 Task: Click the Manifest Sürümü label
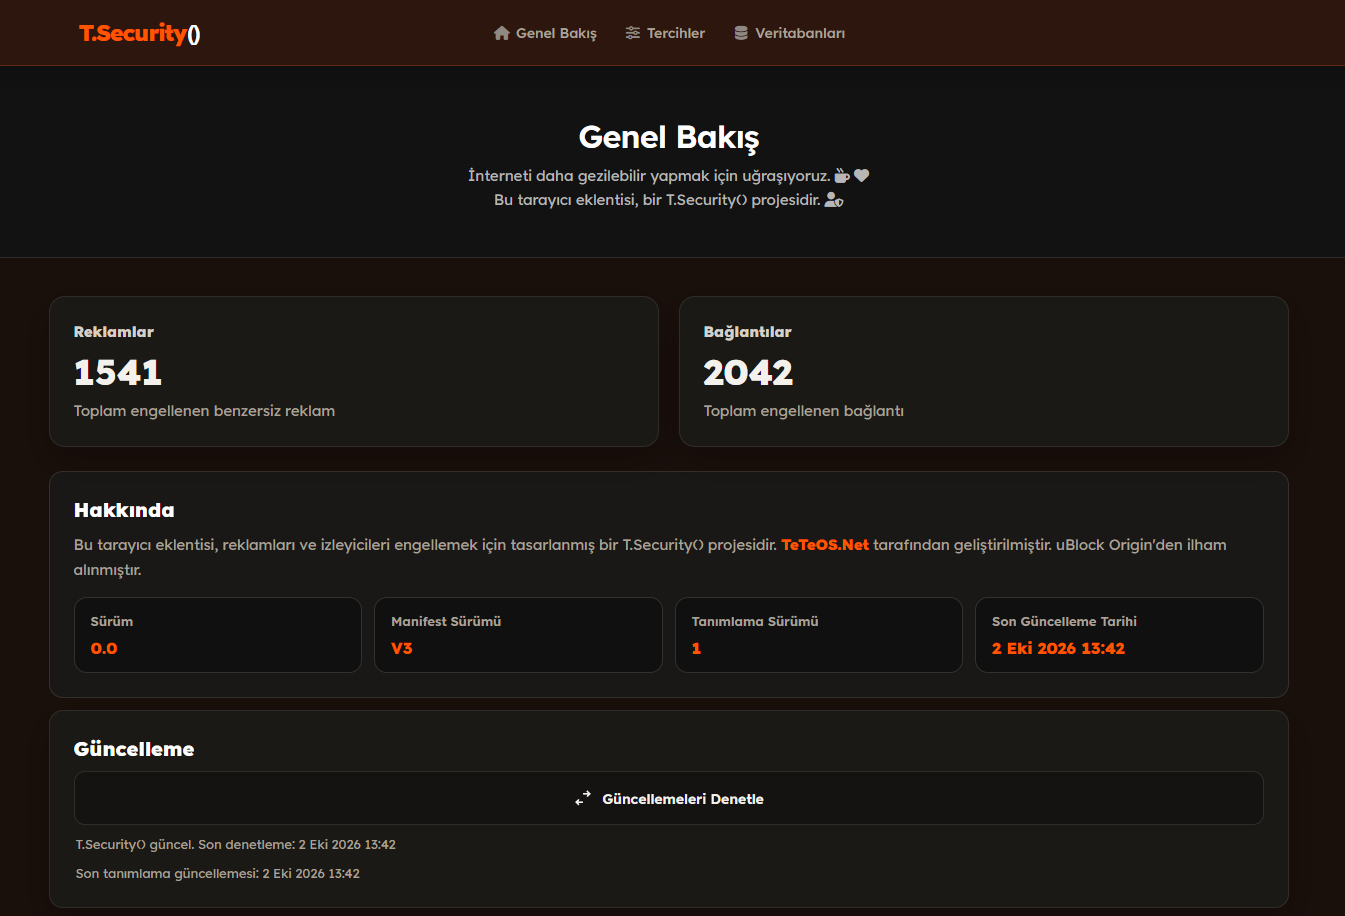[x=446, y=621]
